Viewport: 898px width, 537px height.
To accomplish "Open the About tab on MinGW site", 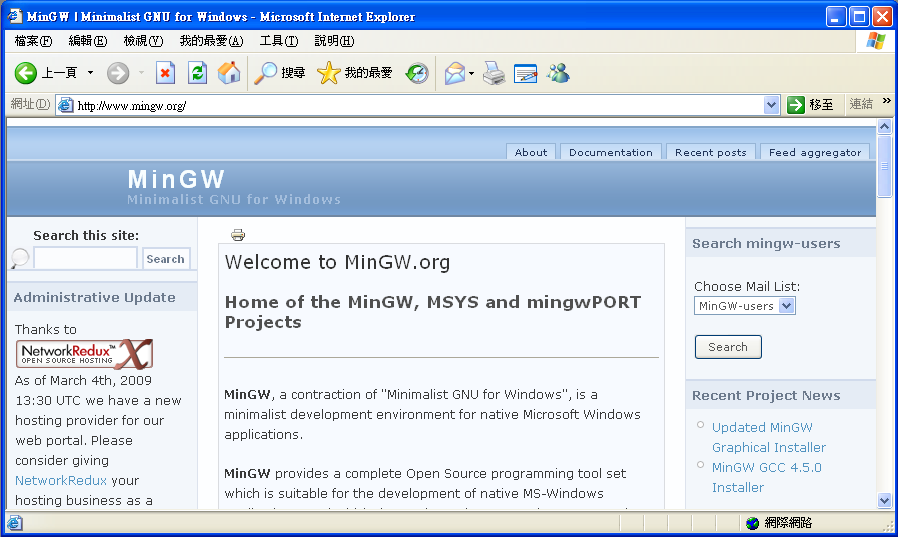I will coord(531,152).
